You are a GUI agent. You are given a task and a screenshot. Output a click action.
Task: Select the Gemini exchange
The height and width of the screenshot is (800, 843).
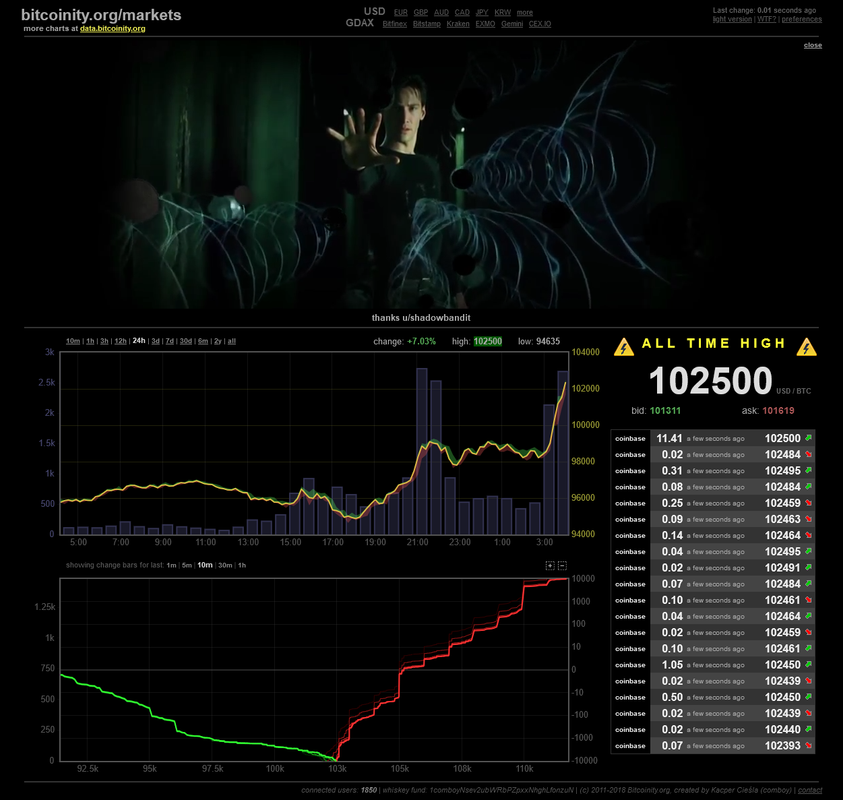click(x=512, y=24)
